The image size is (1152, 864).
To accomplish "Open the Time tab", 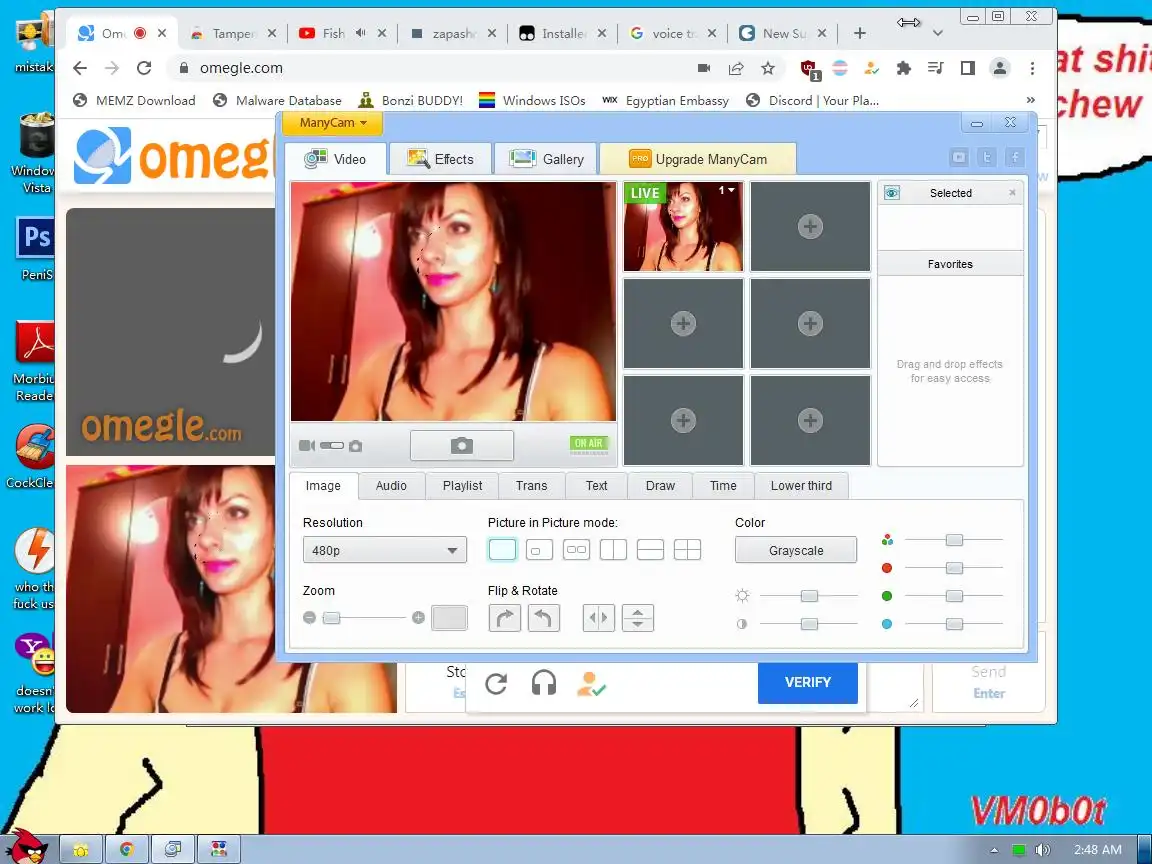I will tap(723, 486).
